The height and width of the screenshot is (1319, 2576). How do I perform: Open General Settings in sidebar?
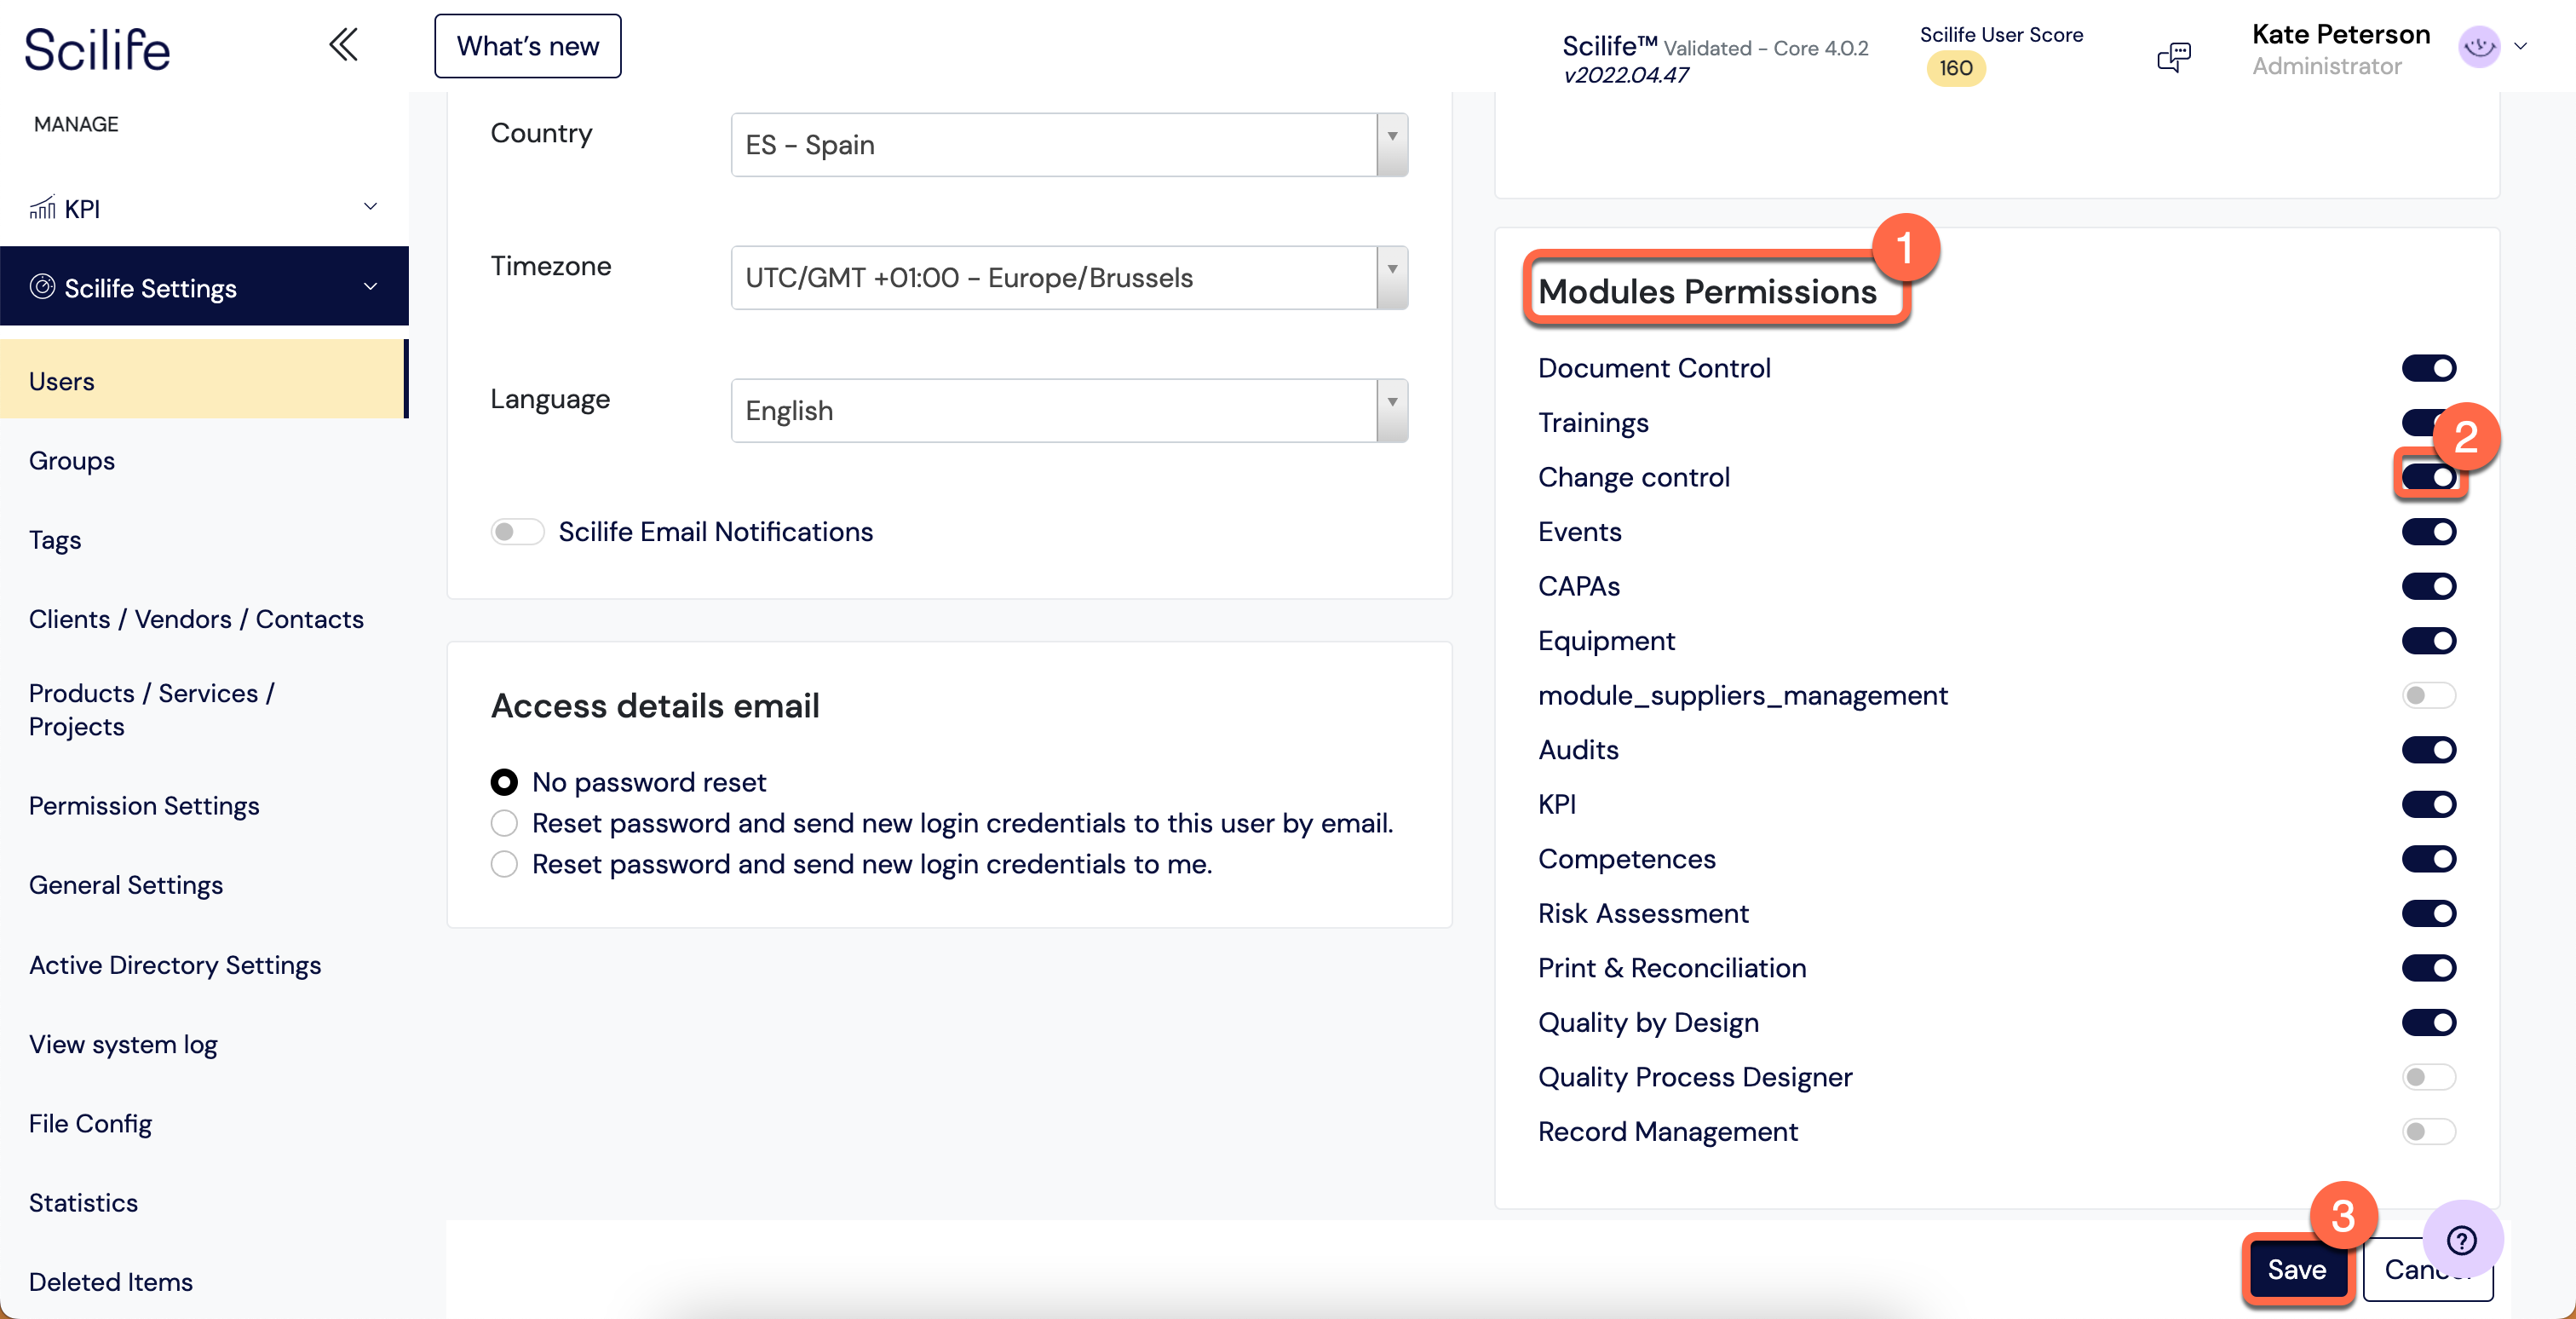pyautogui.click(x=126, y=885)
